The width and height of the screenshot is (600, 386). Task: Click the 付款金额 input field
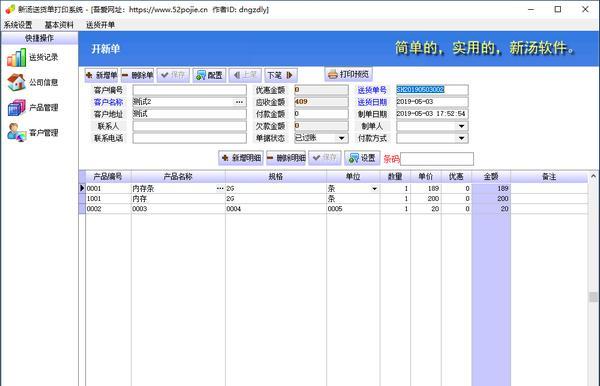pyautogui.click(x=321, y=114)
